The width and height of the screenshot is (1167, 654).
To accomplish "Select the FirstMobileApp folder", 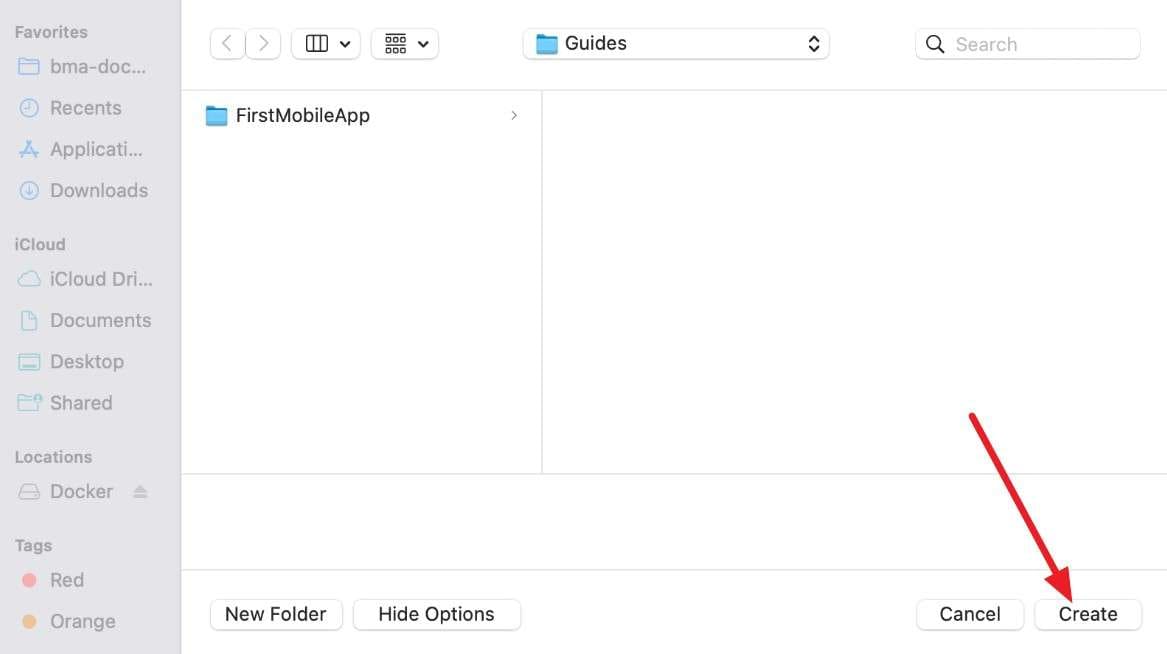I will (362, 115).
